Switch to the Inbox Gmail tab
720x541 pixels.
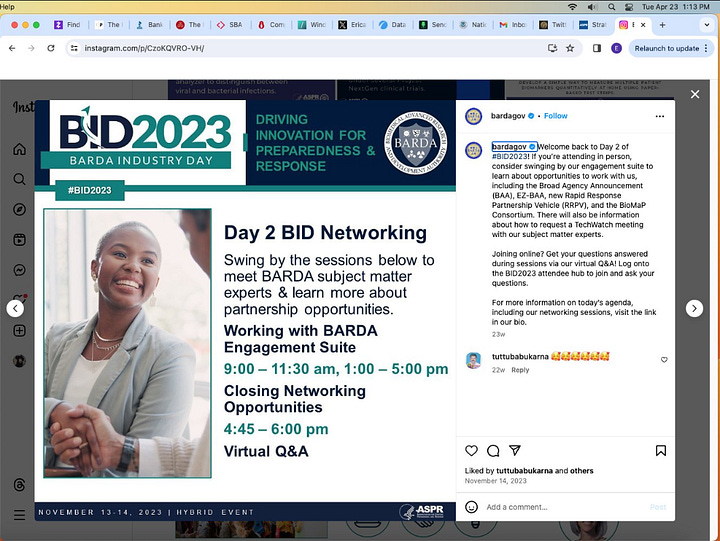[513, 25]
